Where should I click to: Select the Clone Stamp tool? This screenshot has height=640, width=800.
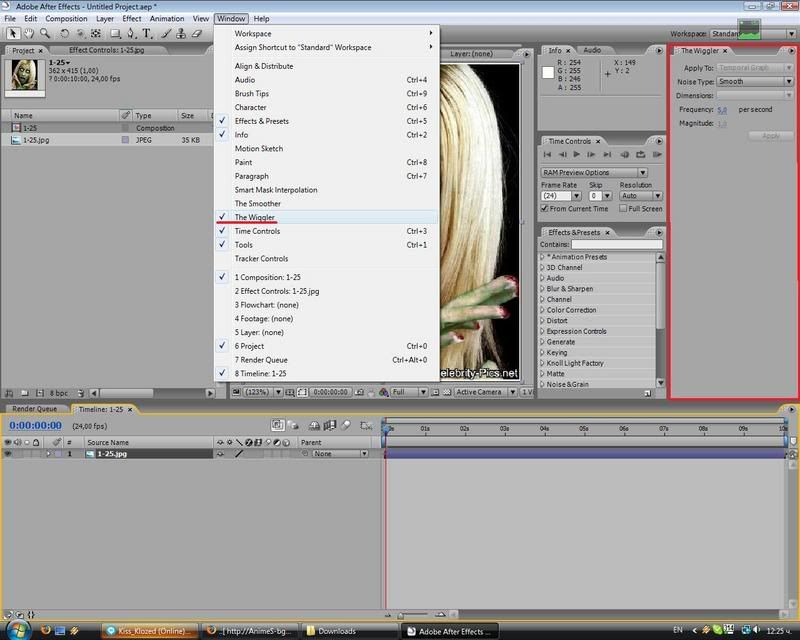point(181,34)
